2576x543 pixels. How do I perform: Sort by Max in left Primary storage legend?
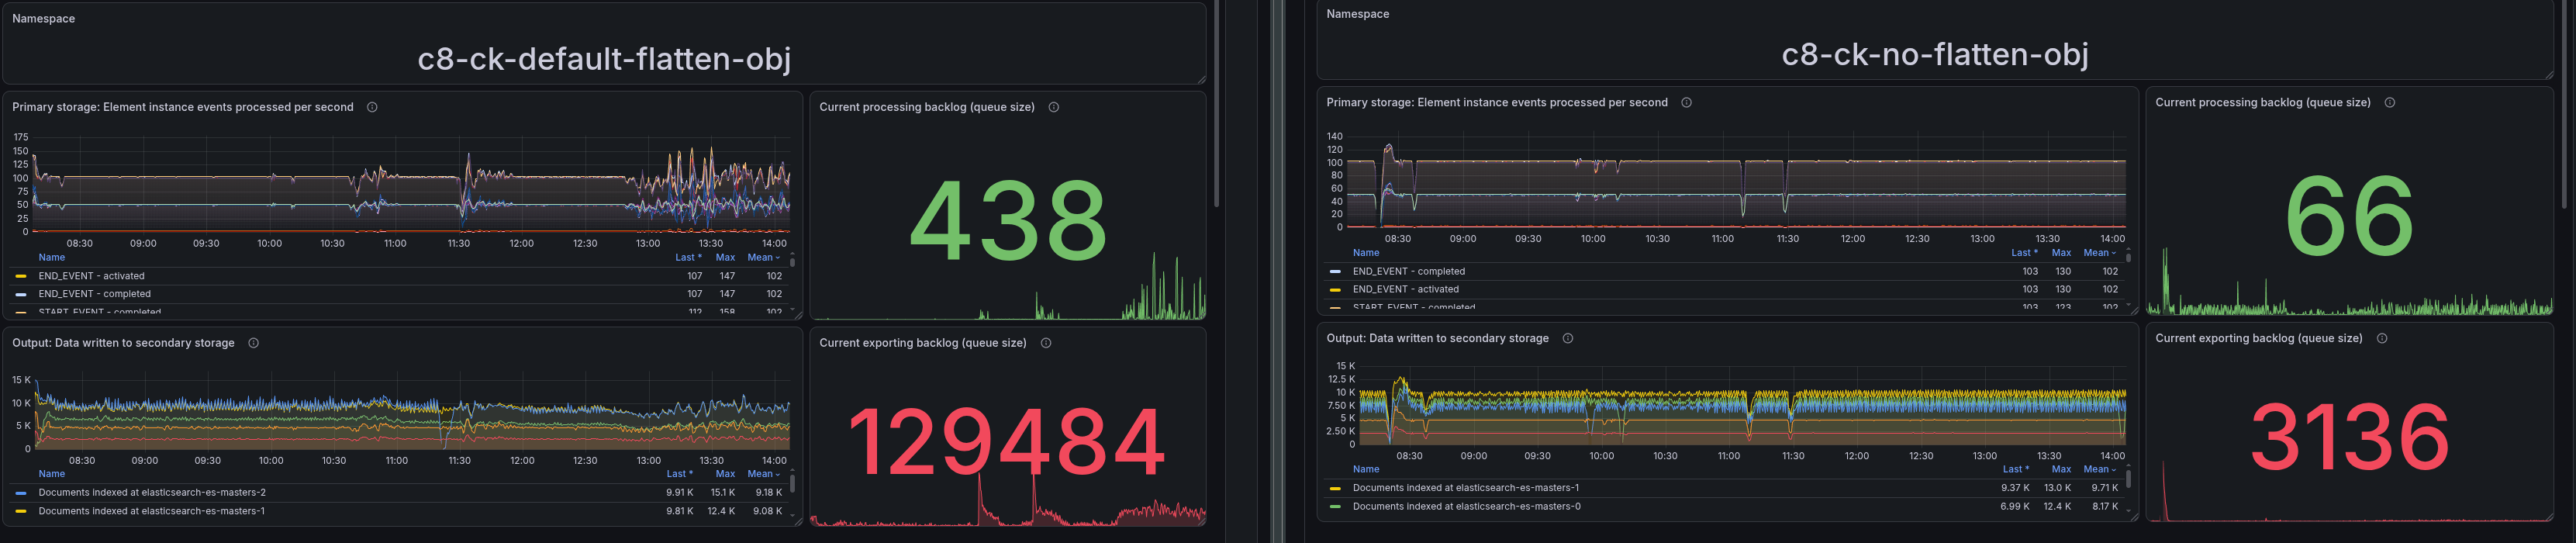click(x=725, y=257)
